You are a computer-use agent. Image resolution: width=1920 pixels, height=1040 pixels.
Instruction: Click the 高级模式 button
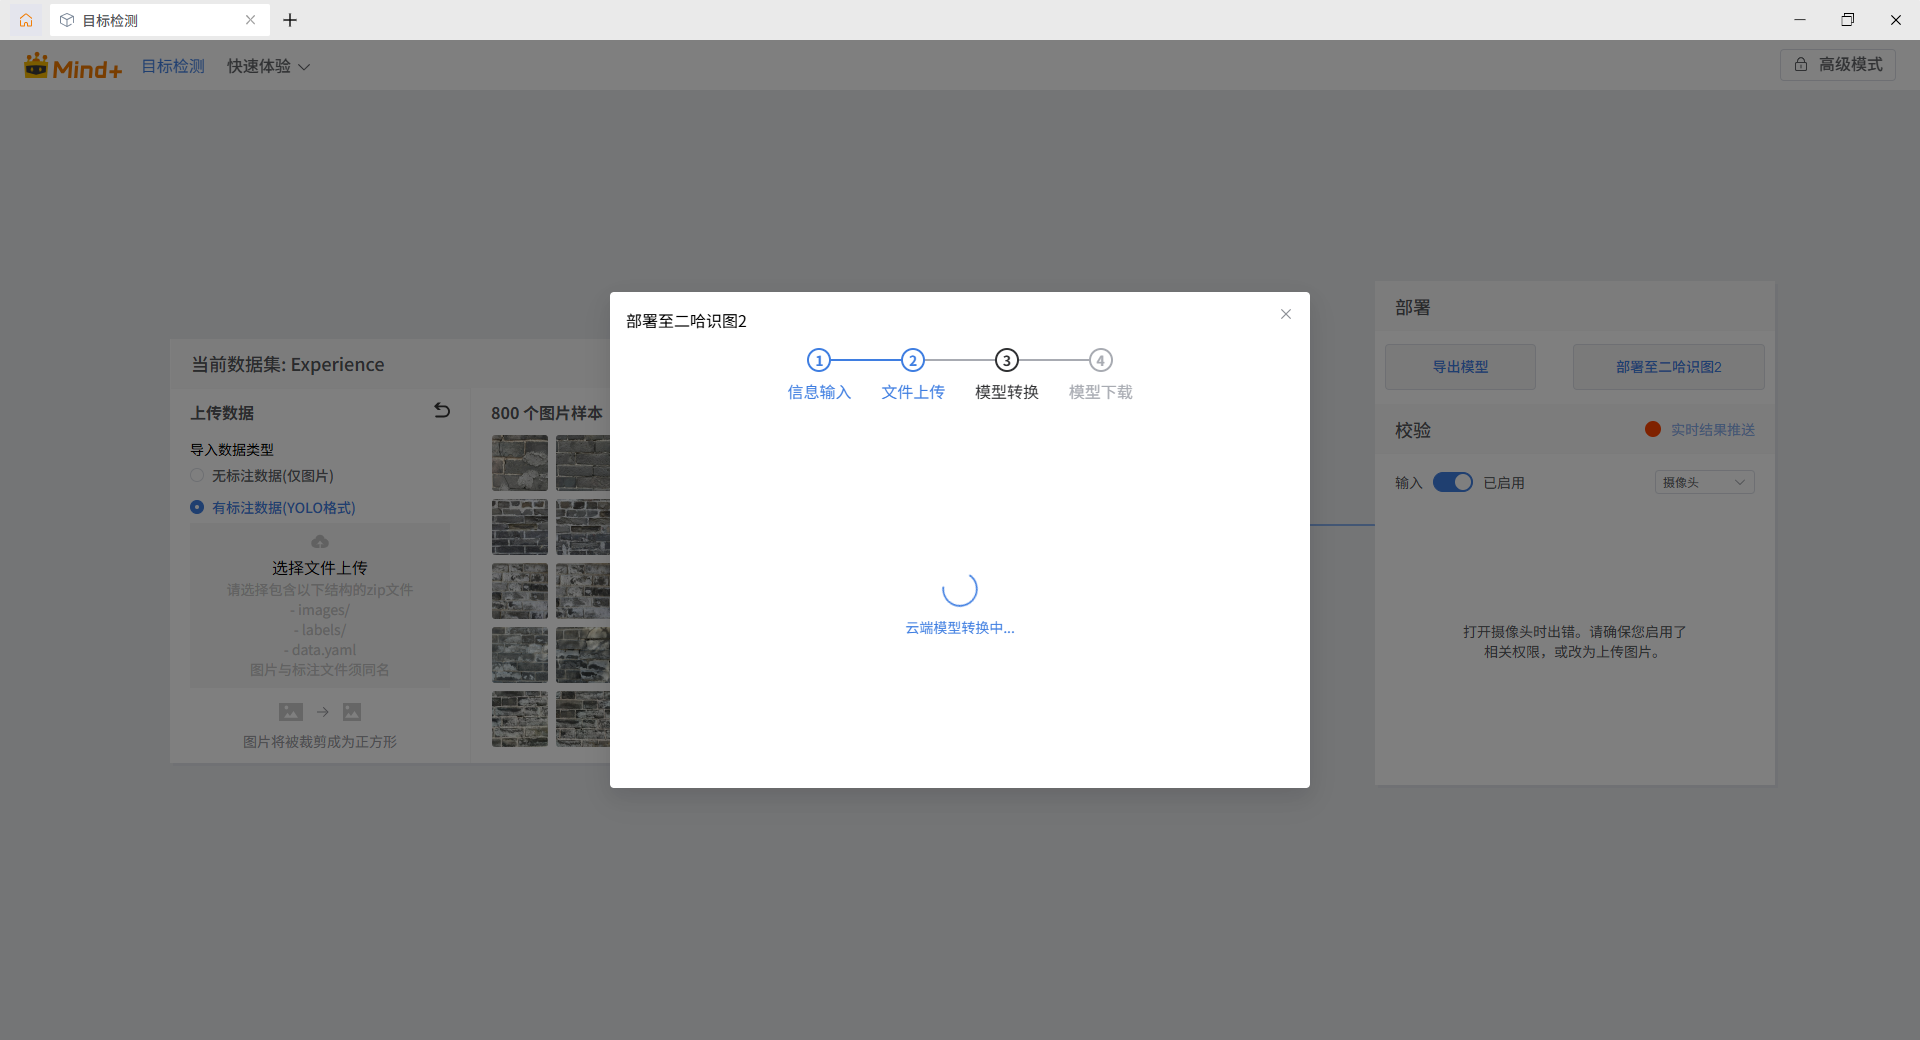(x=1838, y=65)
